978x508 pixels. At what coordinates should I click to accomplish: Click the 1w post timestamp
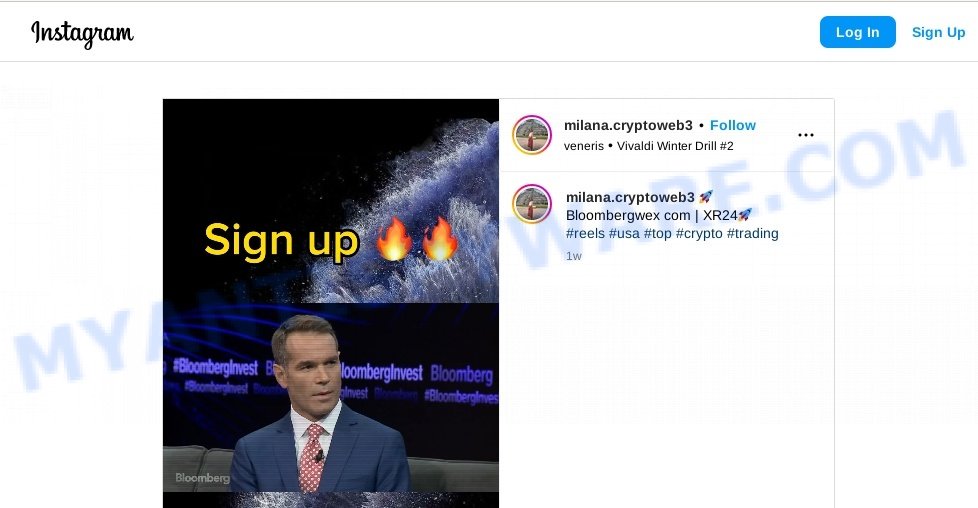pos(574,256)
